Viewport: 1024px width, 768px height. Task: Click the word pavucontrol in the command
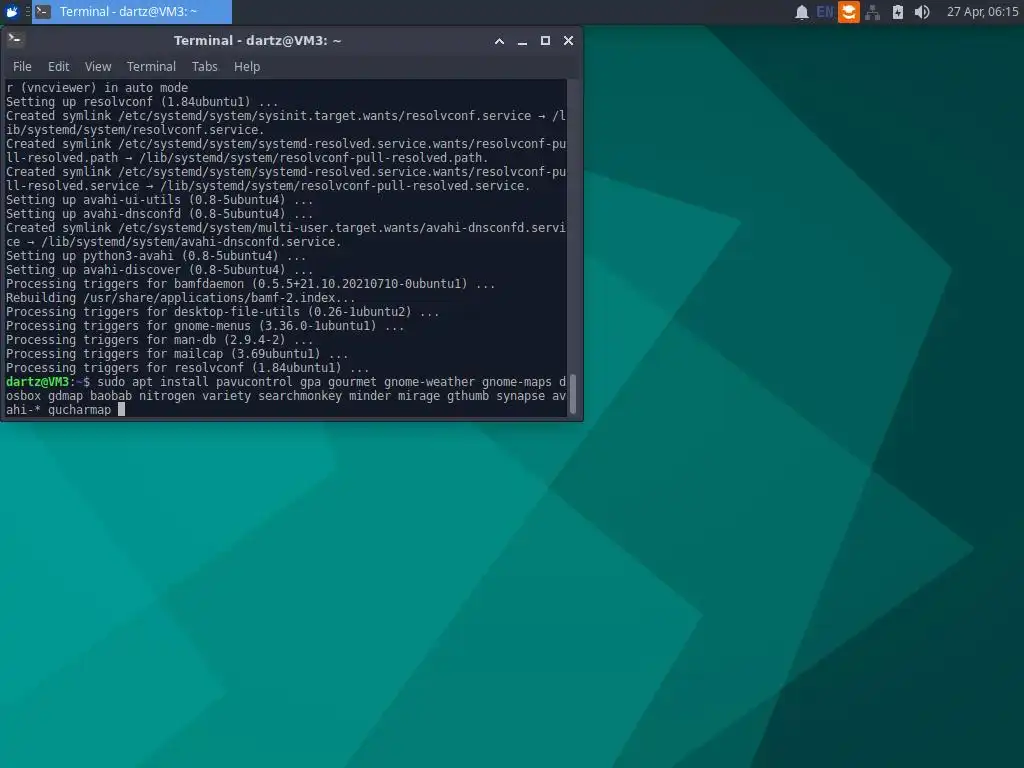click(255, 381)
